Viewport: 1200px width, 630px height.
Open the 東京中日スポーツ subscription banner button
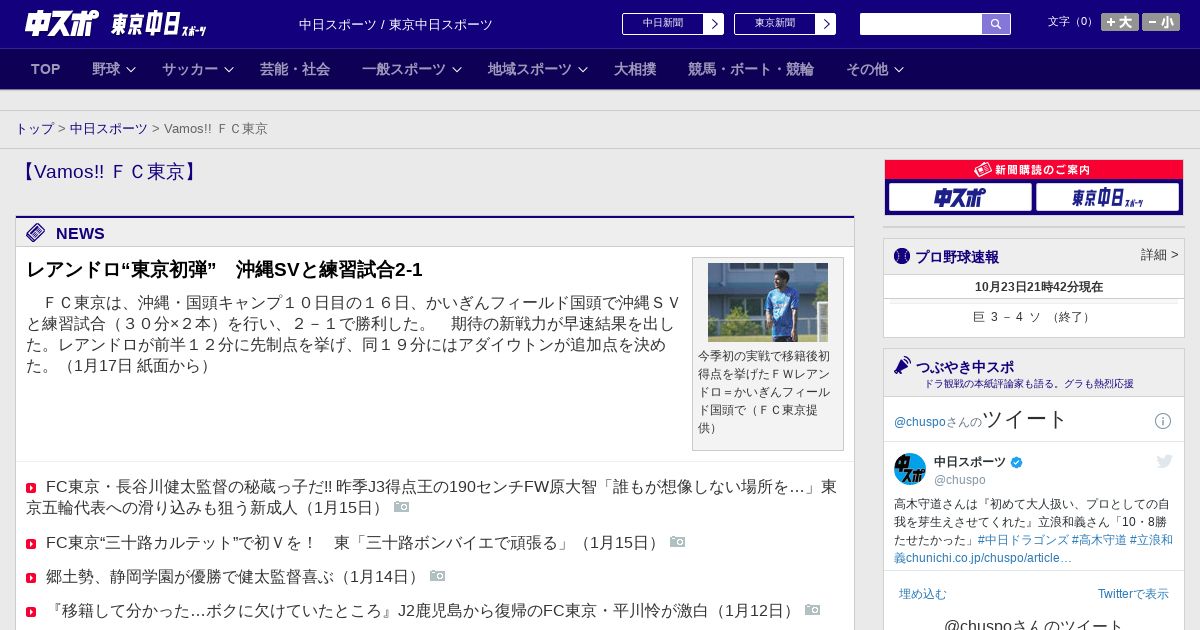pos(1107,197)
